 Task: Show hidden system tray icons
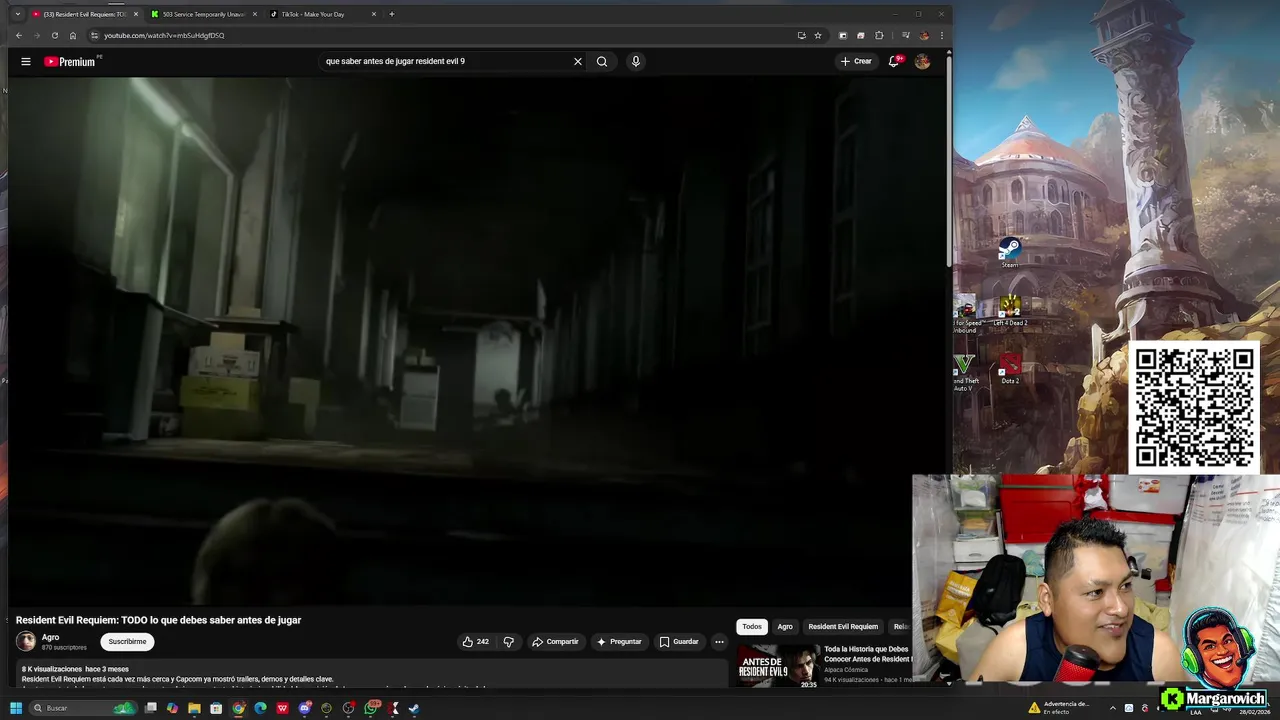click(1112, 708)
